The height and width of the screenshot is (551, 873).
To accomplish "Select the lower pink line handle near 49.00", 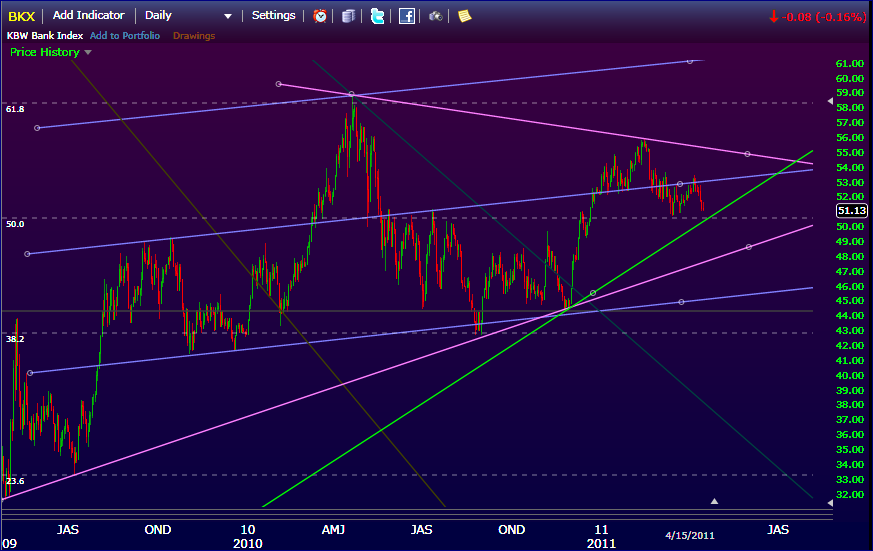I will 749,247.
